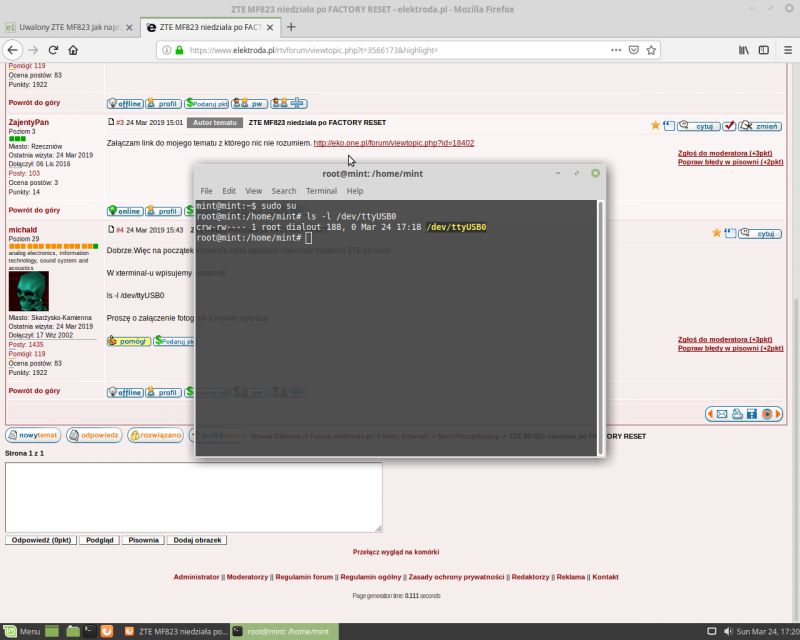This screenshot has height=640, width=800.
Task: Send a private message with the pw button
Action: pyautogui.click(x=249, y=104)
